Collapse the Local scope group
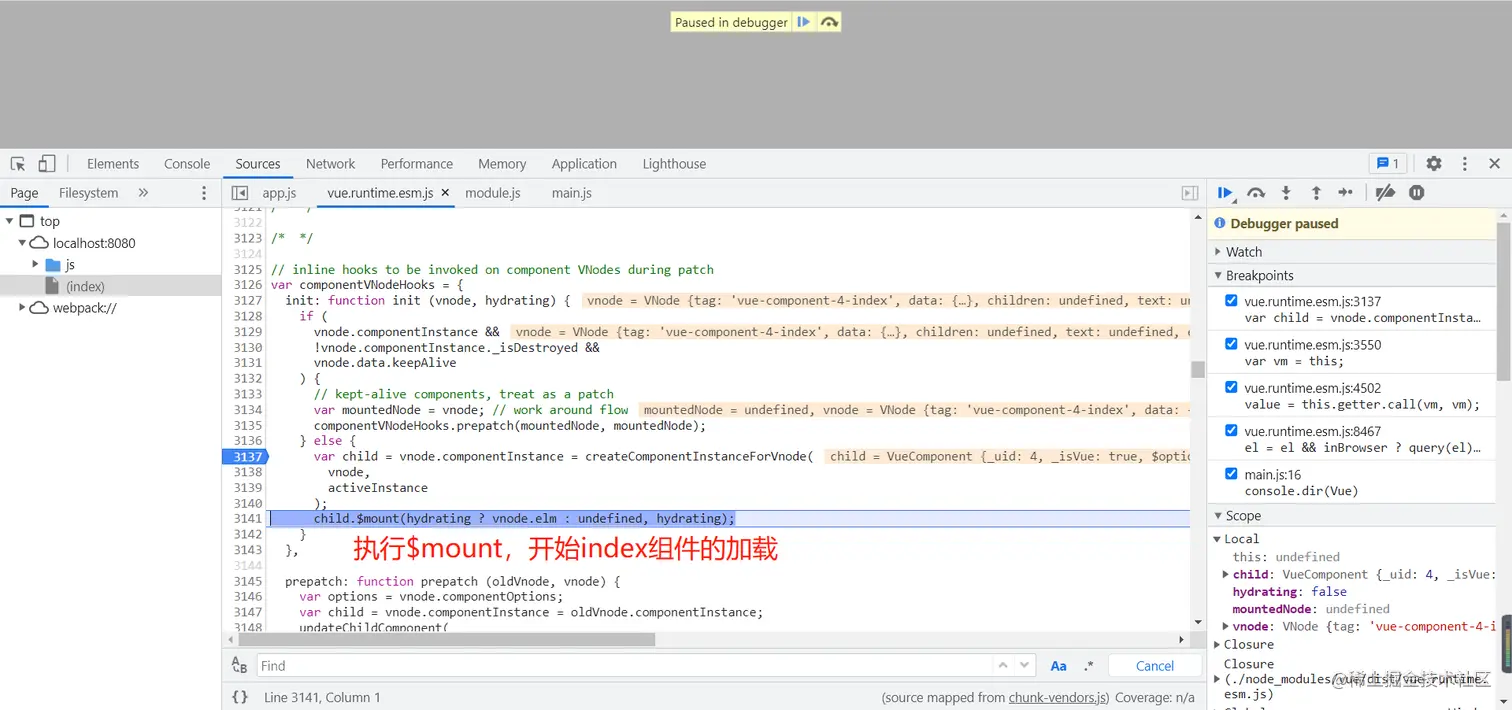1512x710 pixels. click(1218, 539)
